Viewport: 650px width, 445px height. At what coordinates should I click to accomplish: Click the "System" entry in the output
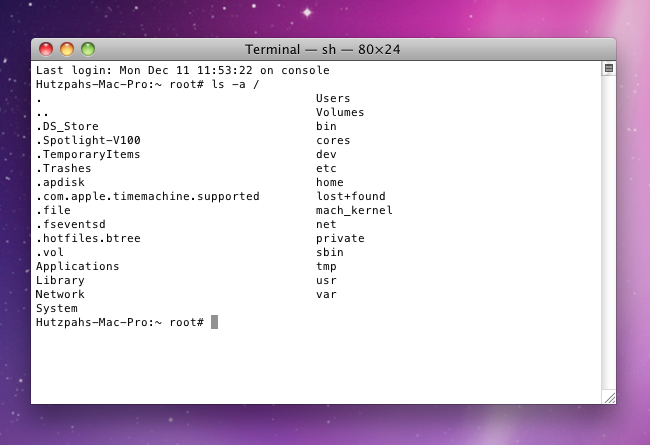[56, 308]
